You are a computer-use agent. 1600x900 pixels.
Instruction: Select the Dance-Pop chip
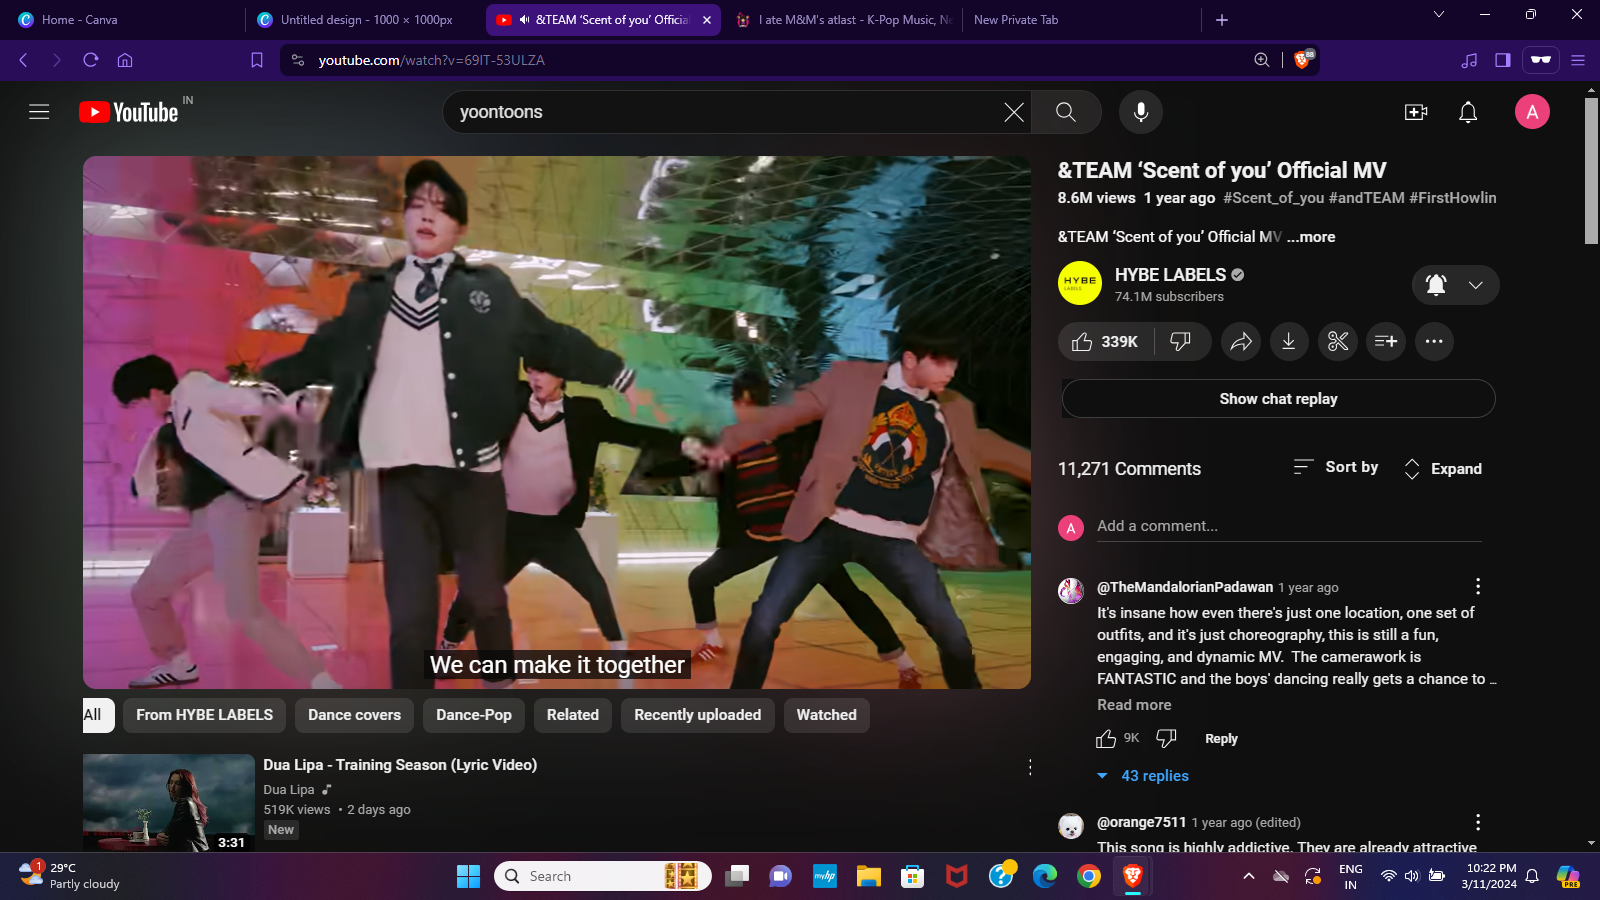pos(474,715)
